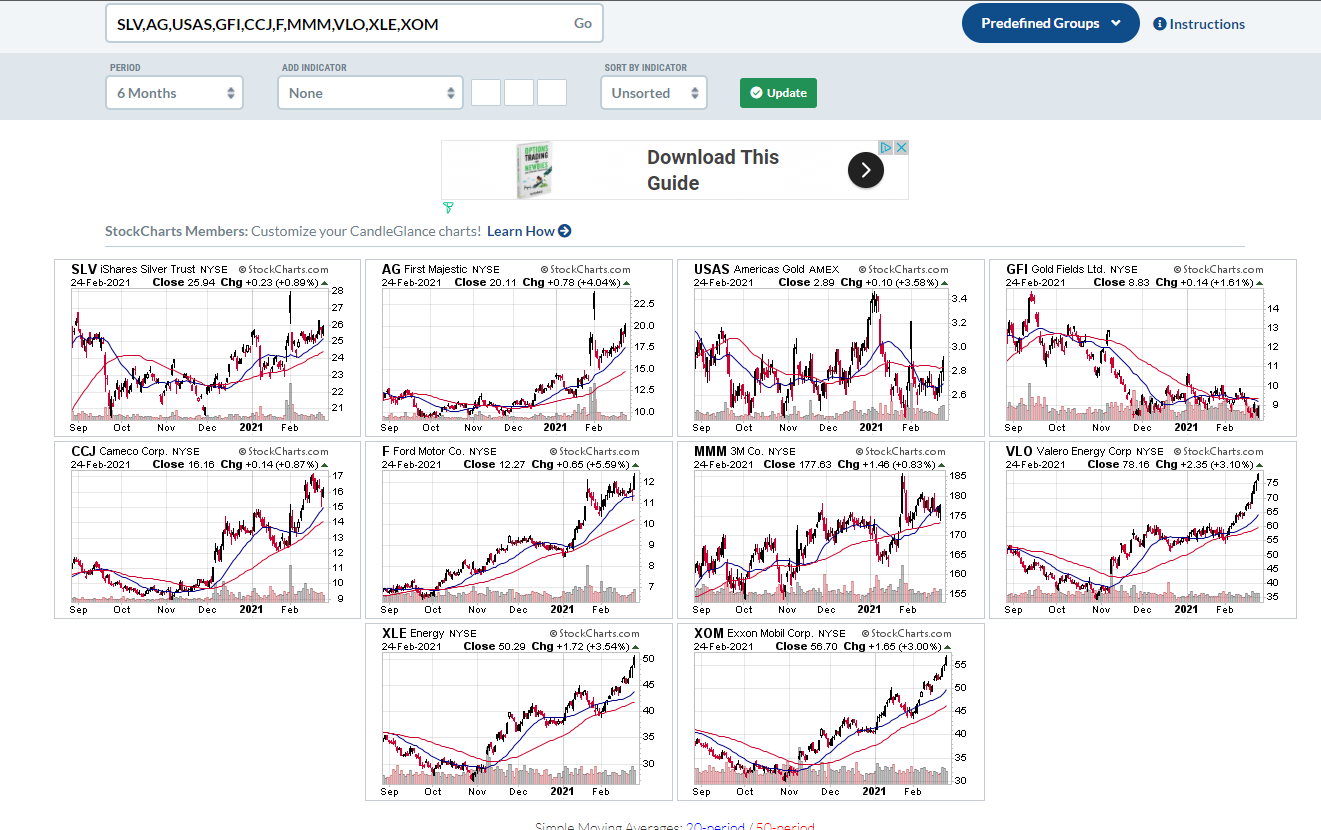This screenshot has width=1321, height=830.
Task: Open the VLO Valero Energy chart
Action: click(1143, 530)
